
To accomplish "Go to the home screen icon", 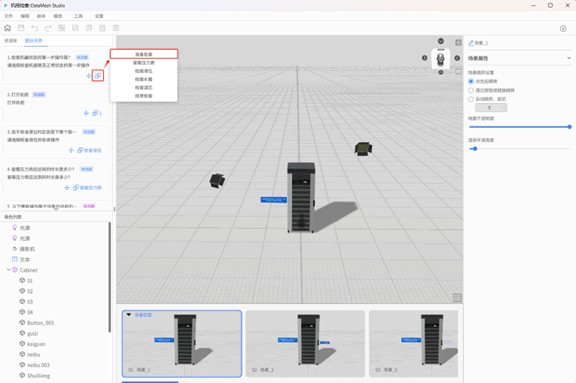I will (x=7, y=28).
